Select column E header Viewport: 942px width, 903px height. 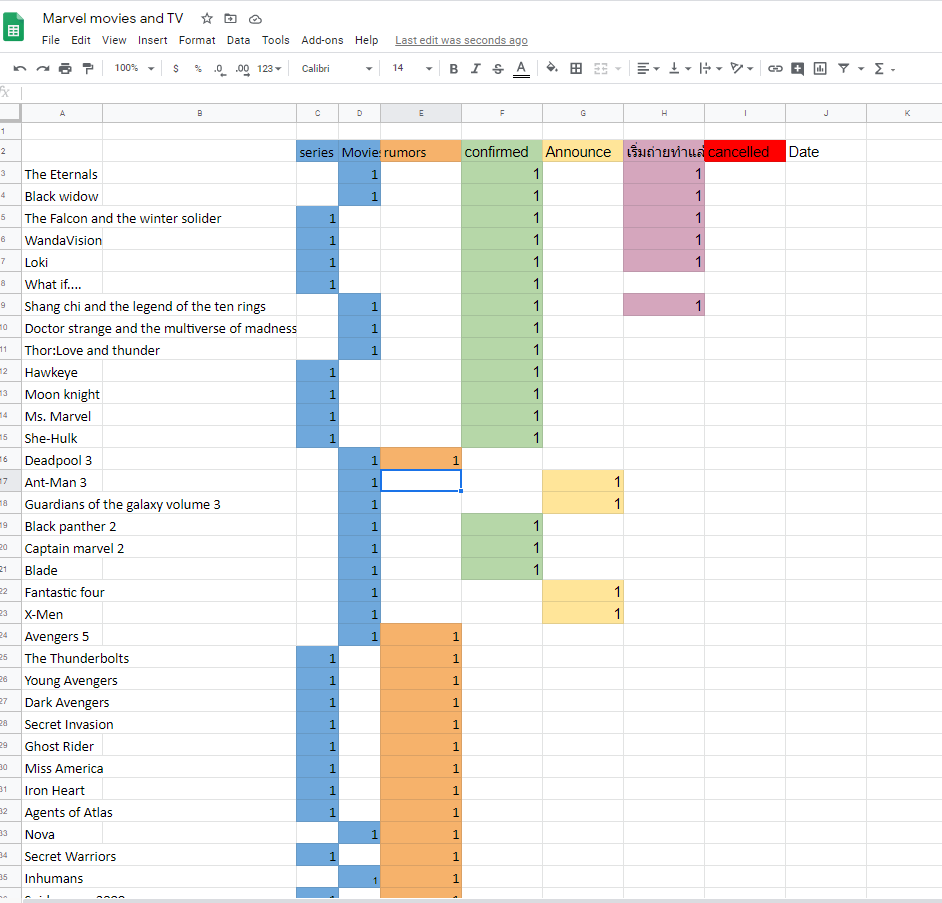[421, 113]
